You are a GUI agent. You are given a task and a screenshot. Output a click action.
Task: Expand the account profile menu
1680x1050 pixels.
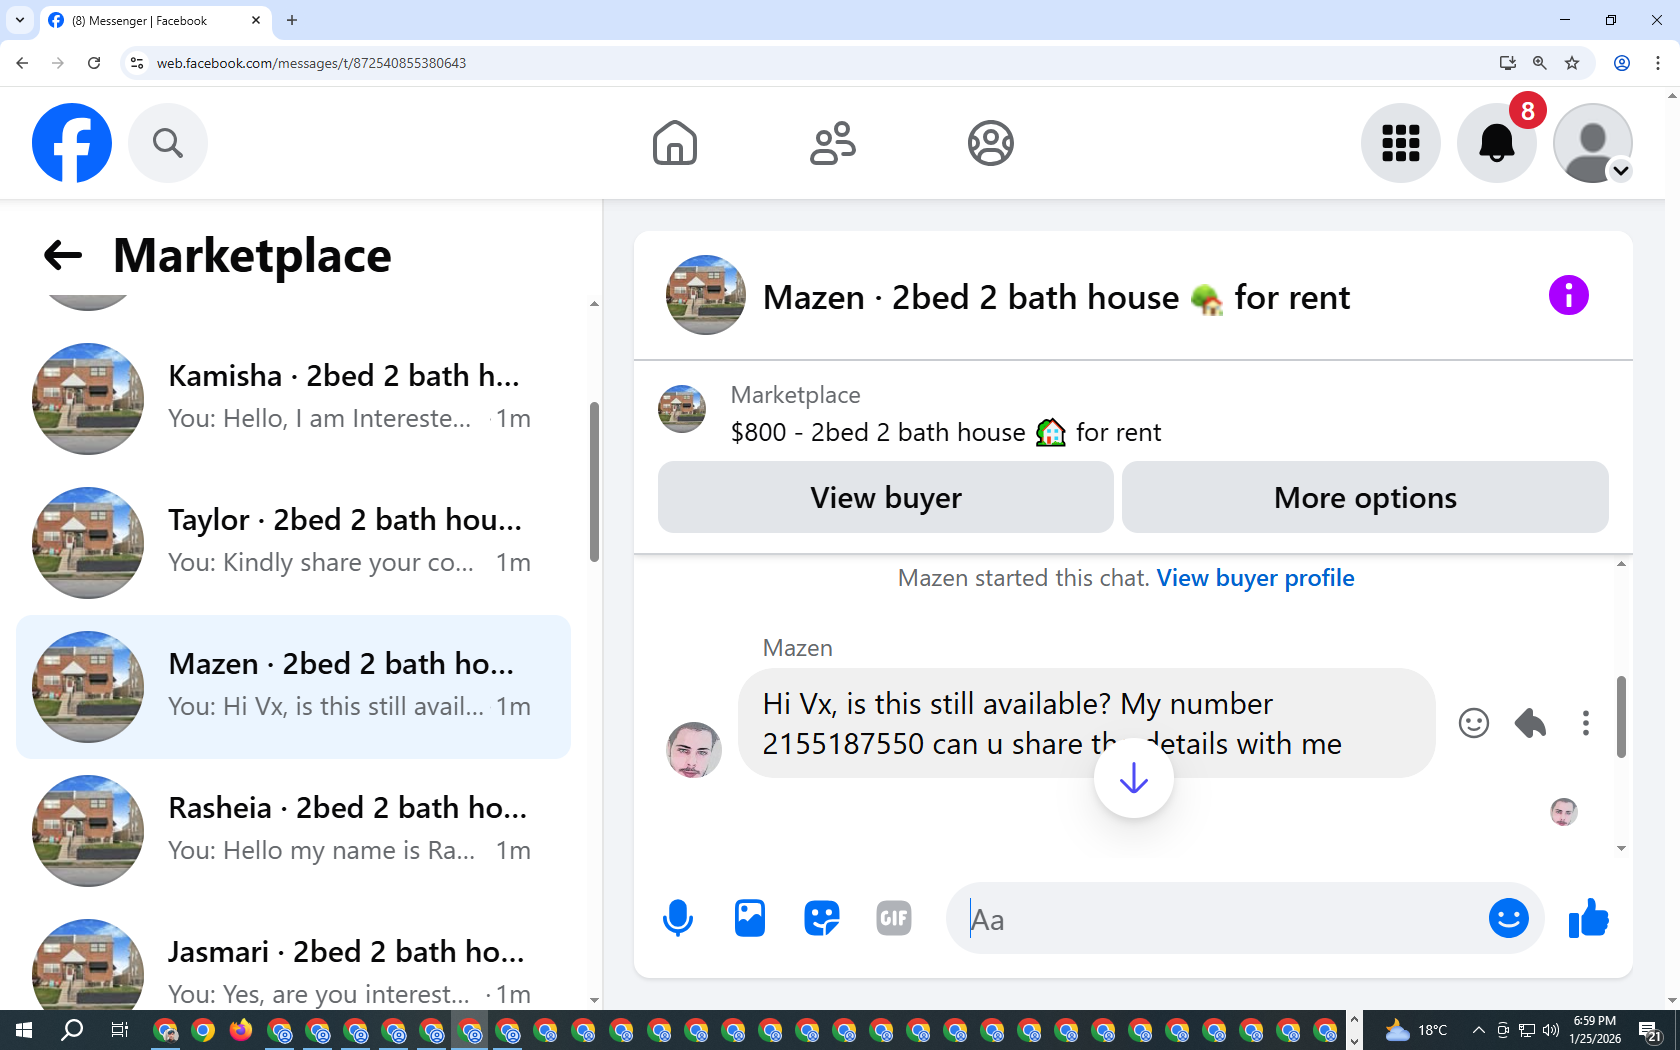coord(1593,143)
